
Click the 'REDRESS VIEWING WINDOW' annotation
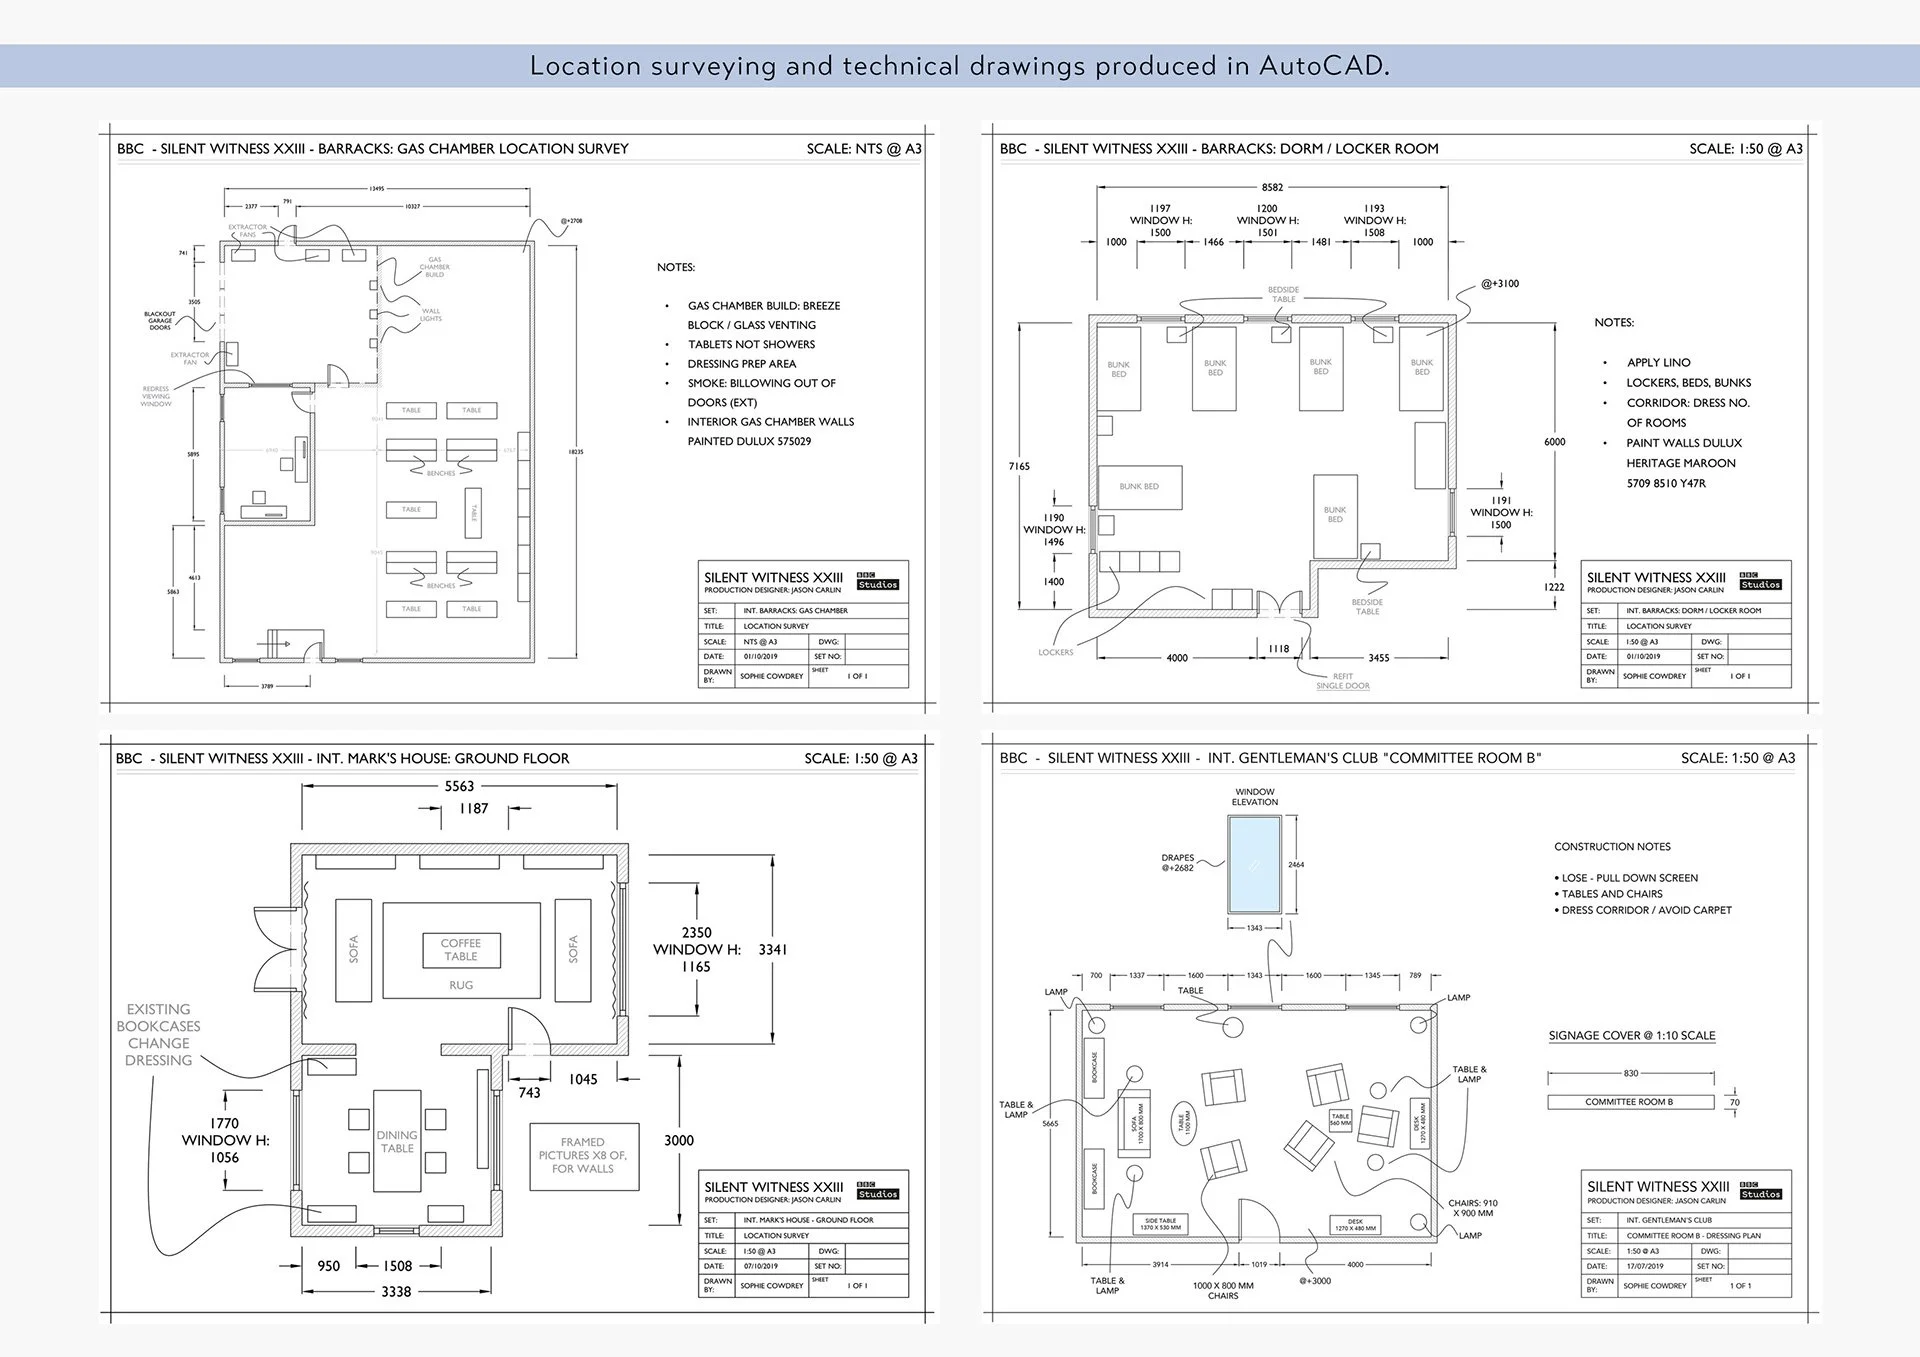156,396
